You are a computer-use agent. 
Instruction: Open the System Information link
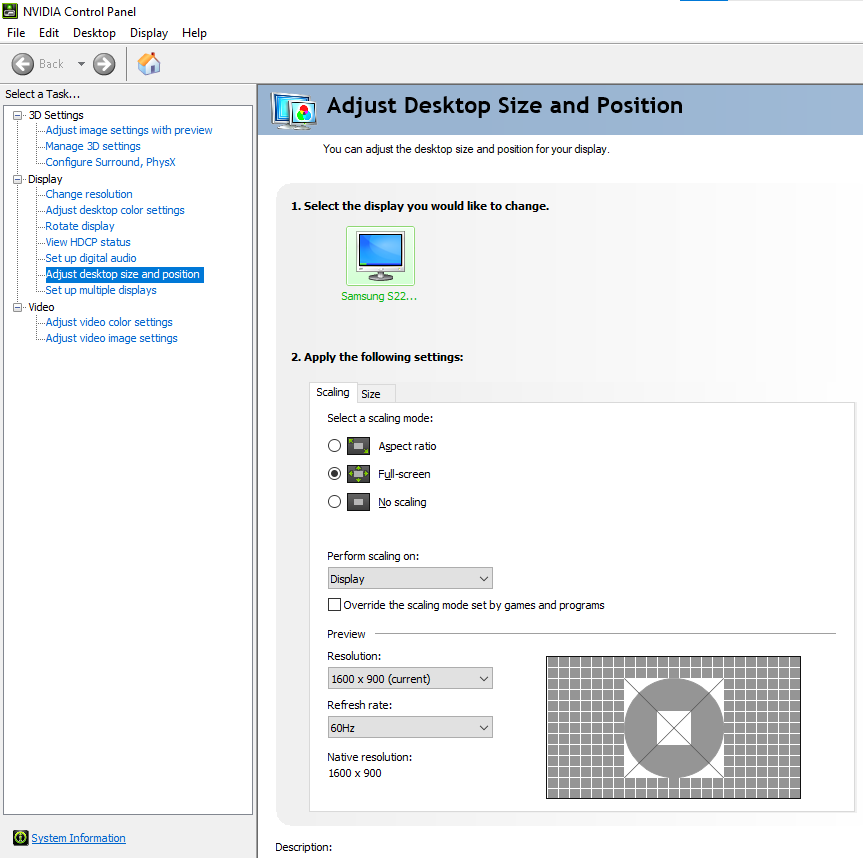tap(79, 838)
